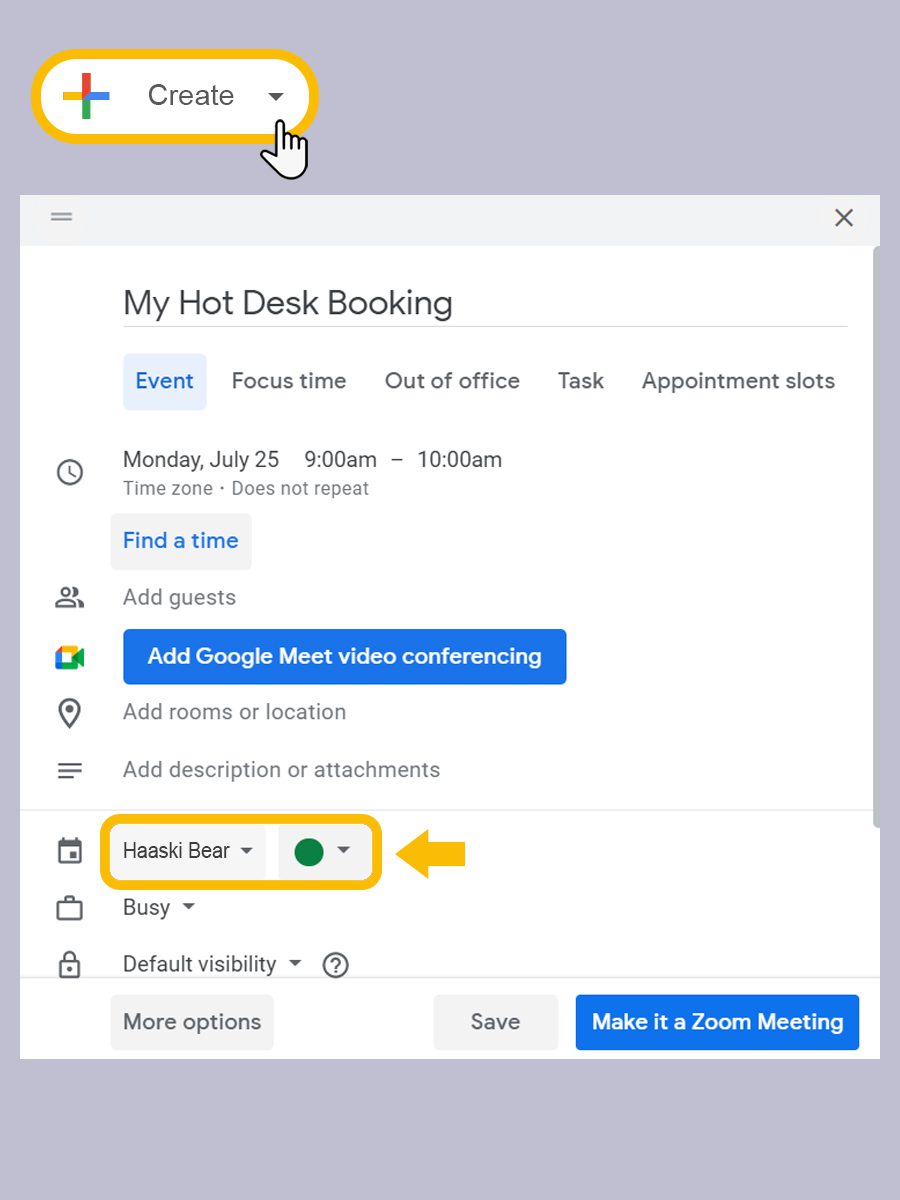Image resolution: width=900 pixels, height=1200 pixels.
Task: Click Add rooms or location field
Action: [235, 712]
